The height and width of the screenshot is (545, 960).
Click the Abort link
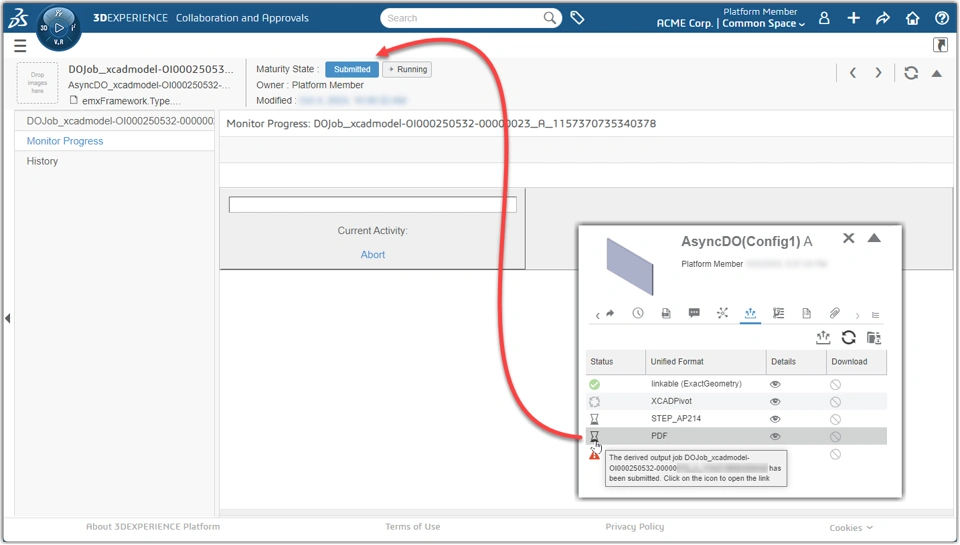coord(373,255)
